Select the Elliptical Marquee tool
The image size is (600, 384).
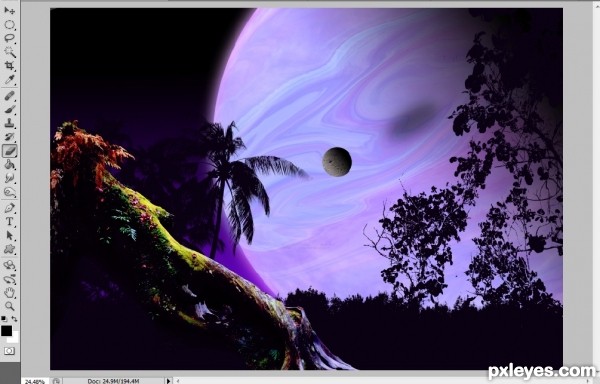(x=10, y=25)
